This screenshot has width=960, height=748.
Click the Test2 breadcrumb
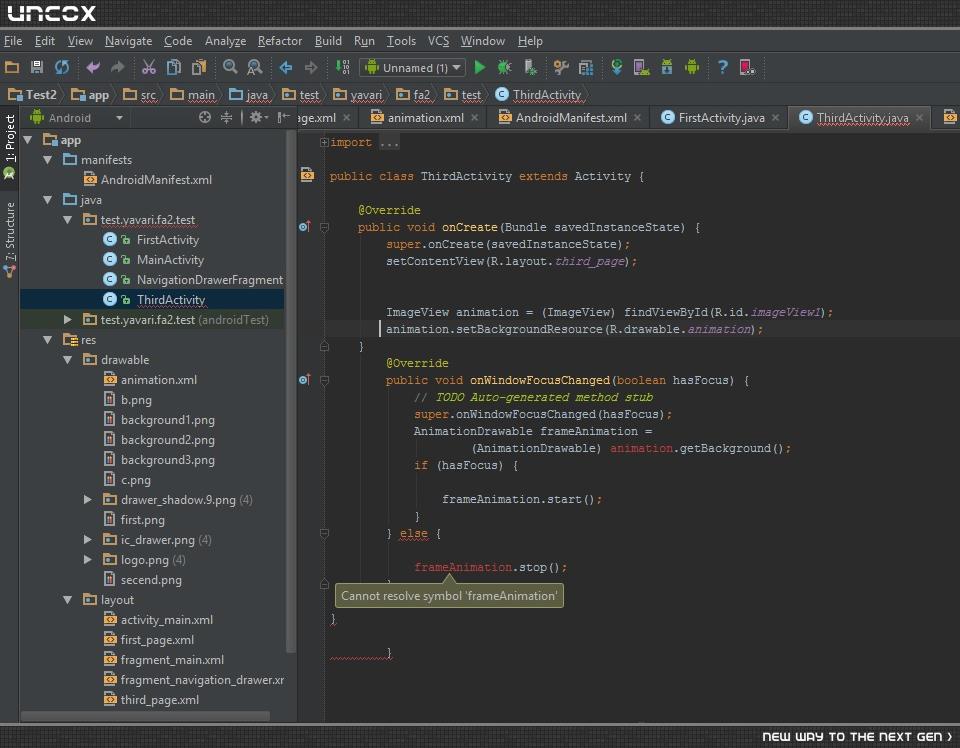pos(33,95)
